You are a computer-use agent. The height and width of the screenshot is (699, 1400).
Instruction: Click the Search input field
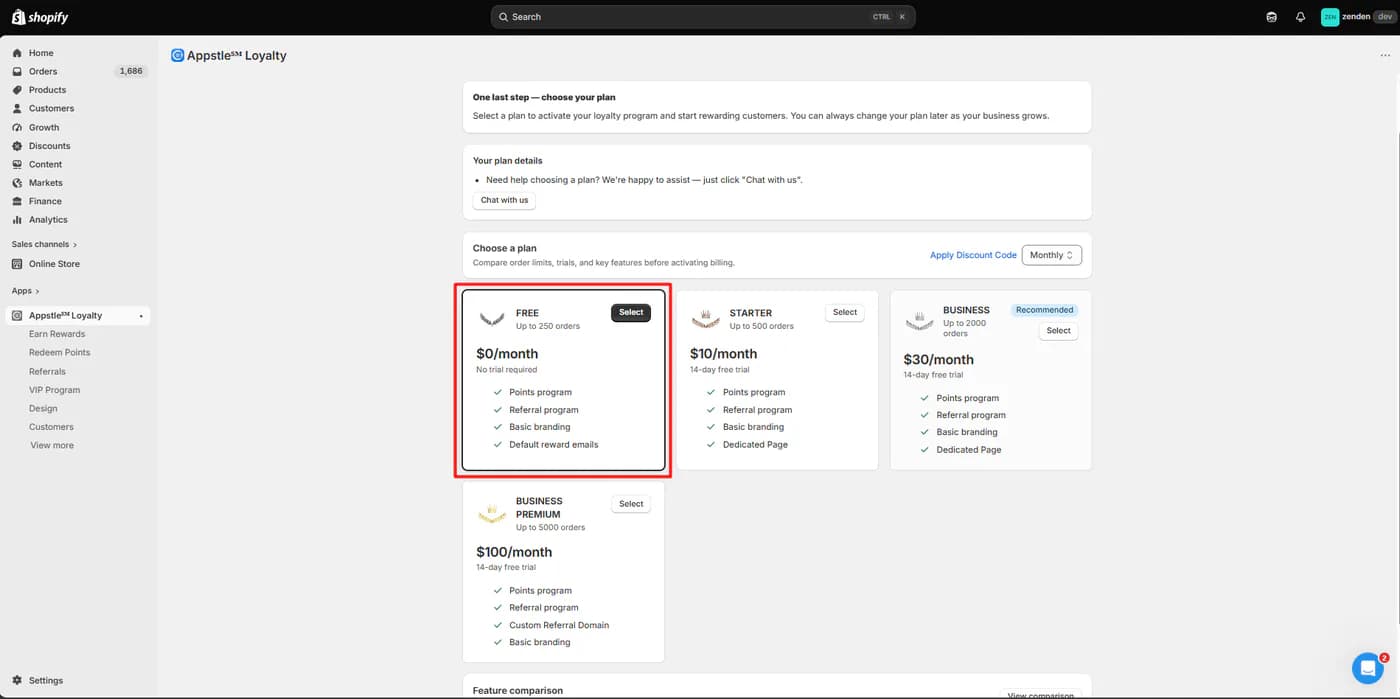[703, 17]
